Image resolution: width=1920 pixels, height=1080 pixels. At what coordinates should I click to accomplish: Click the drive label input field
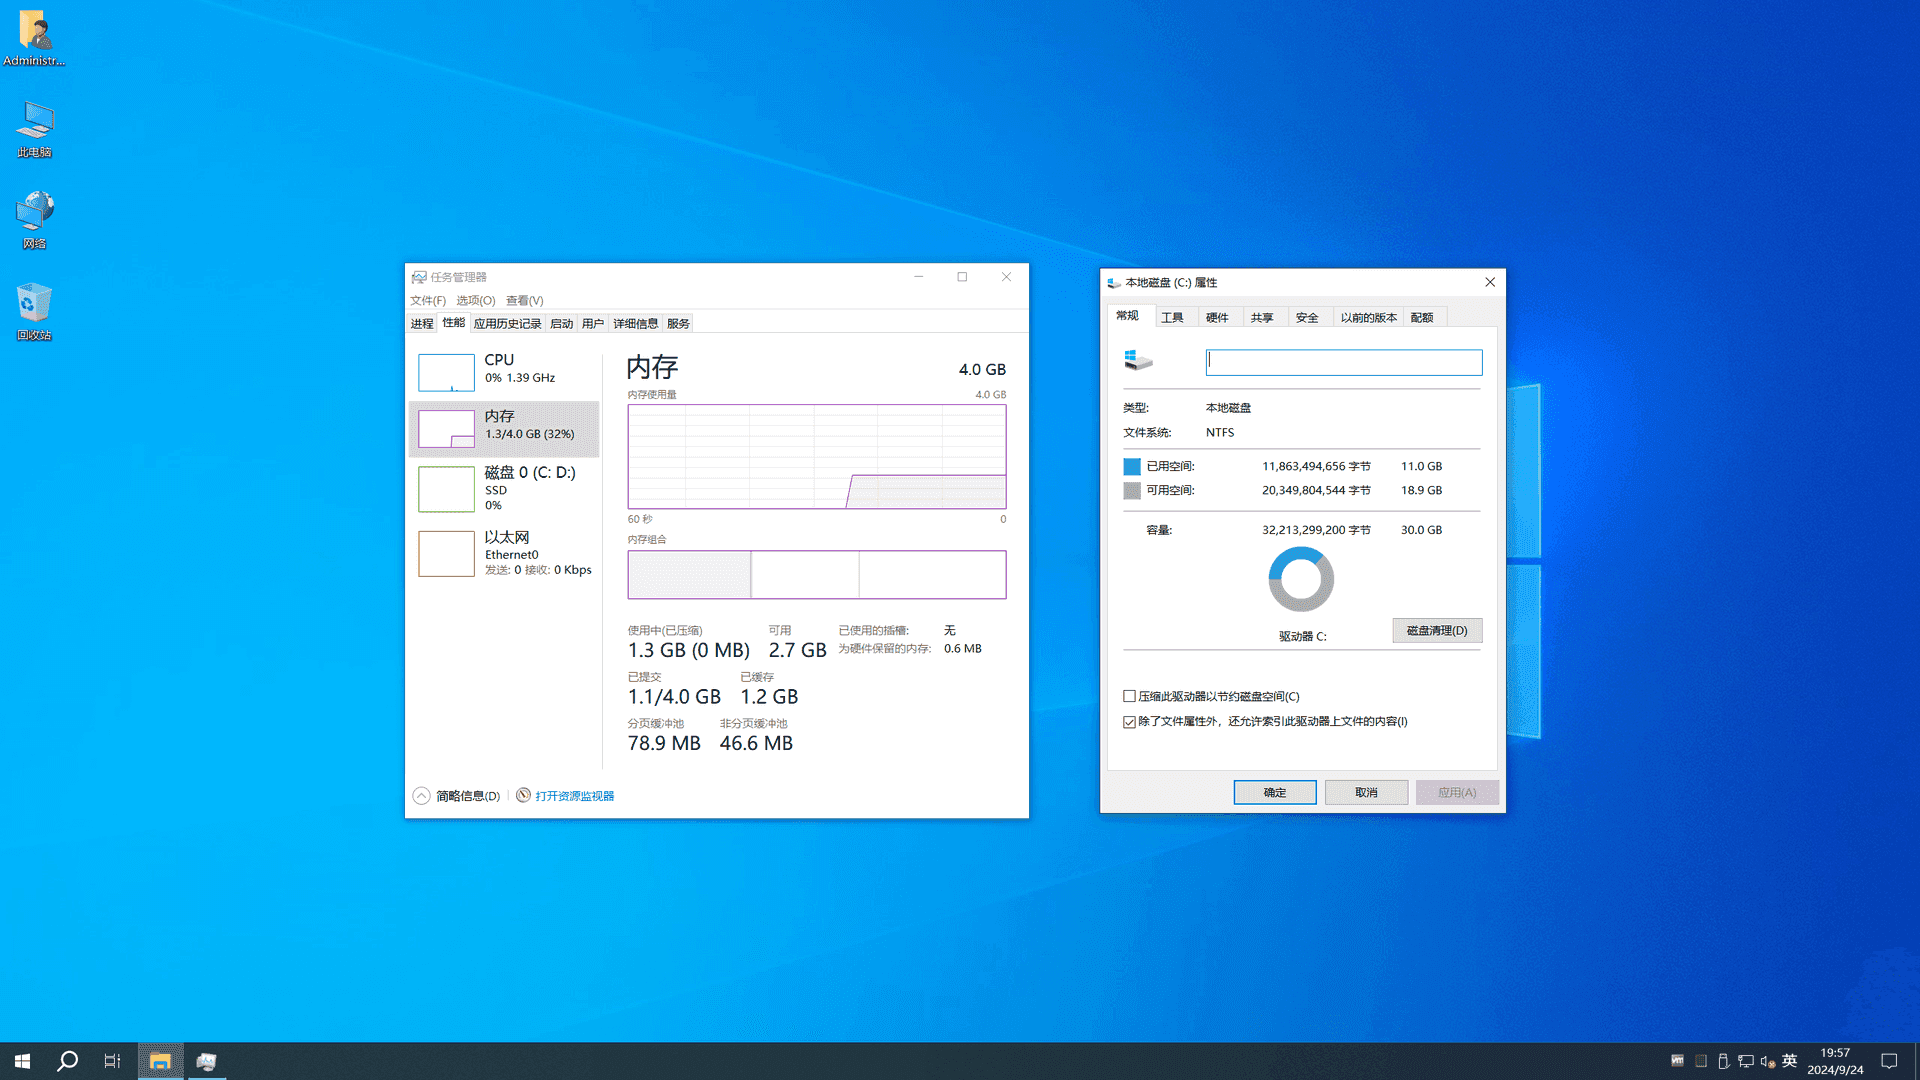[x=1343, y=361]
